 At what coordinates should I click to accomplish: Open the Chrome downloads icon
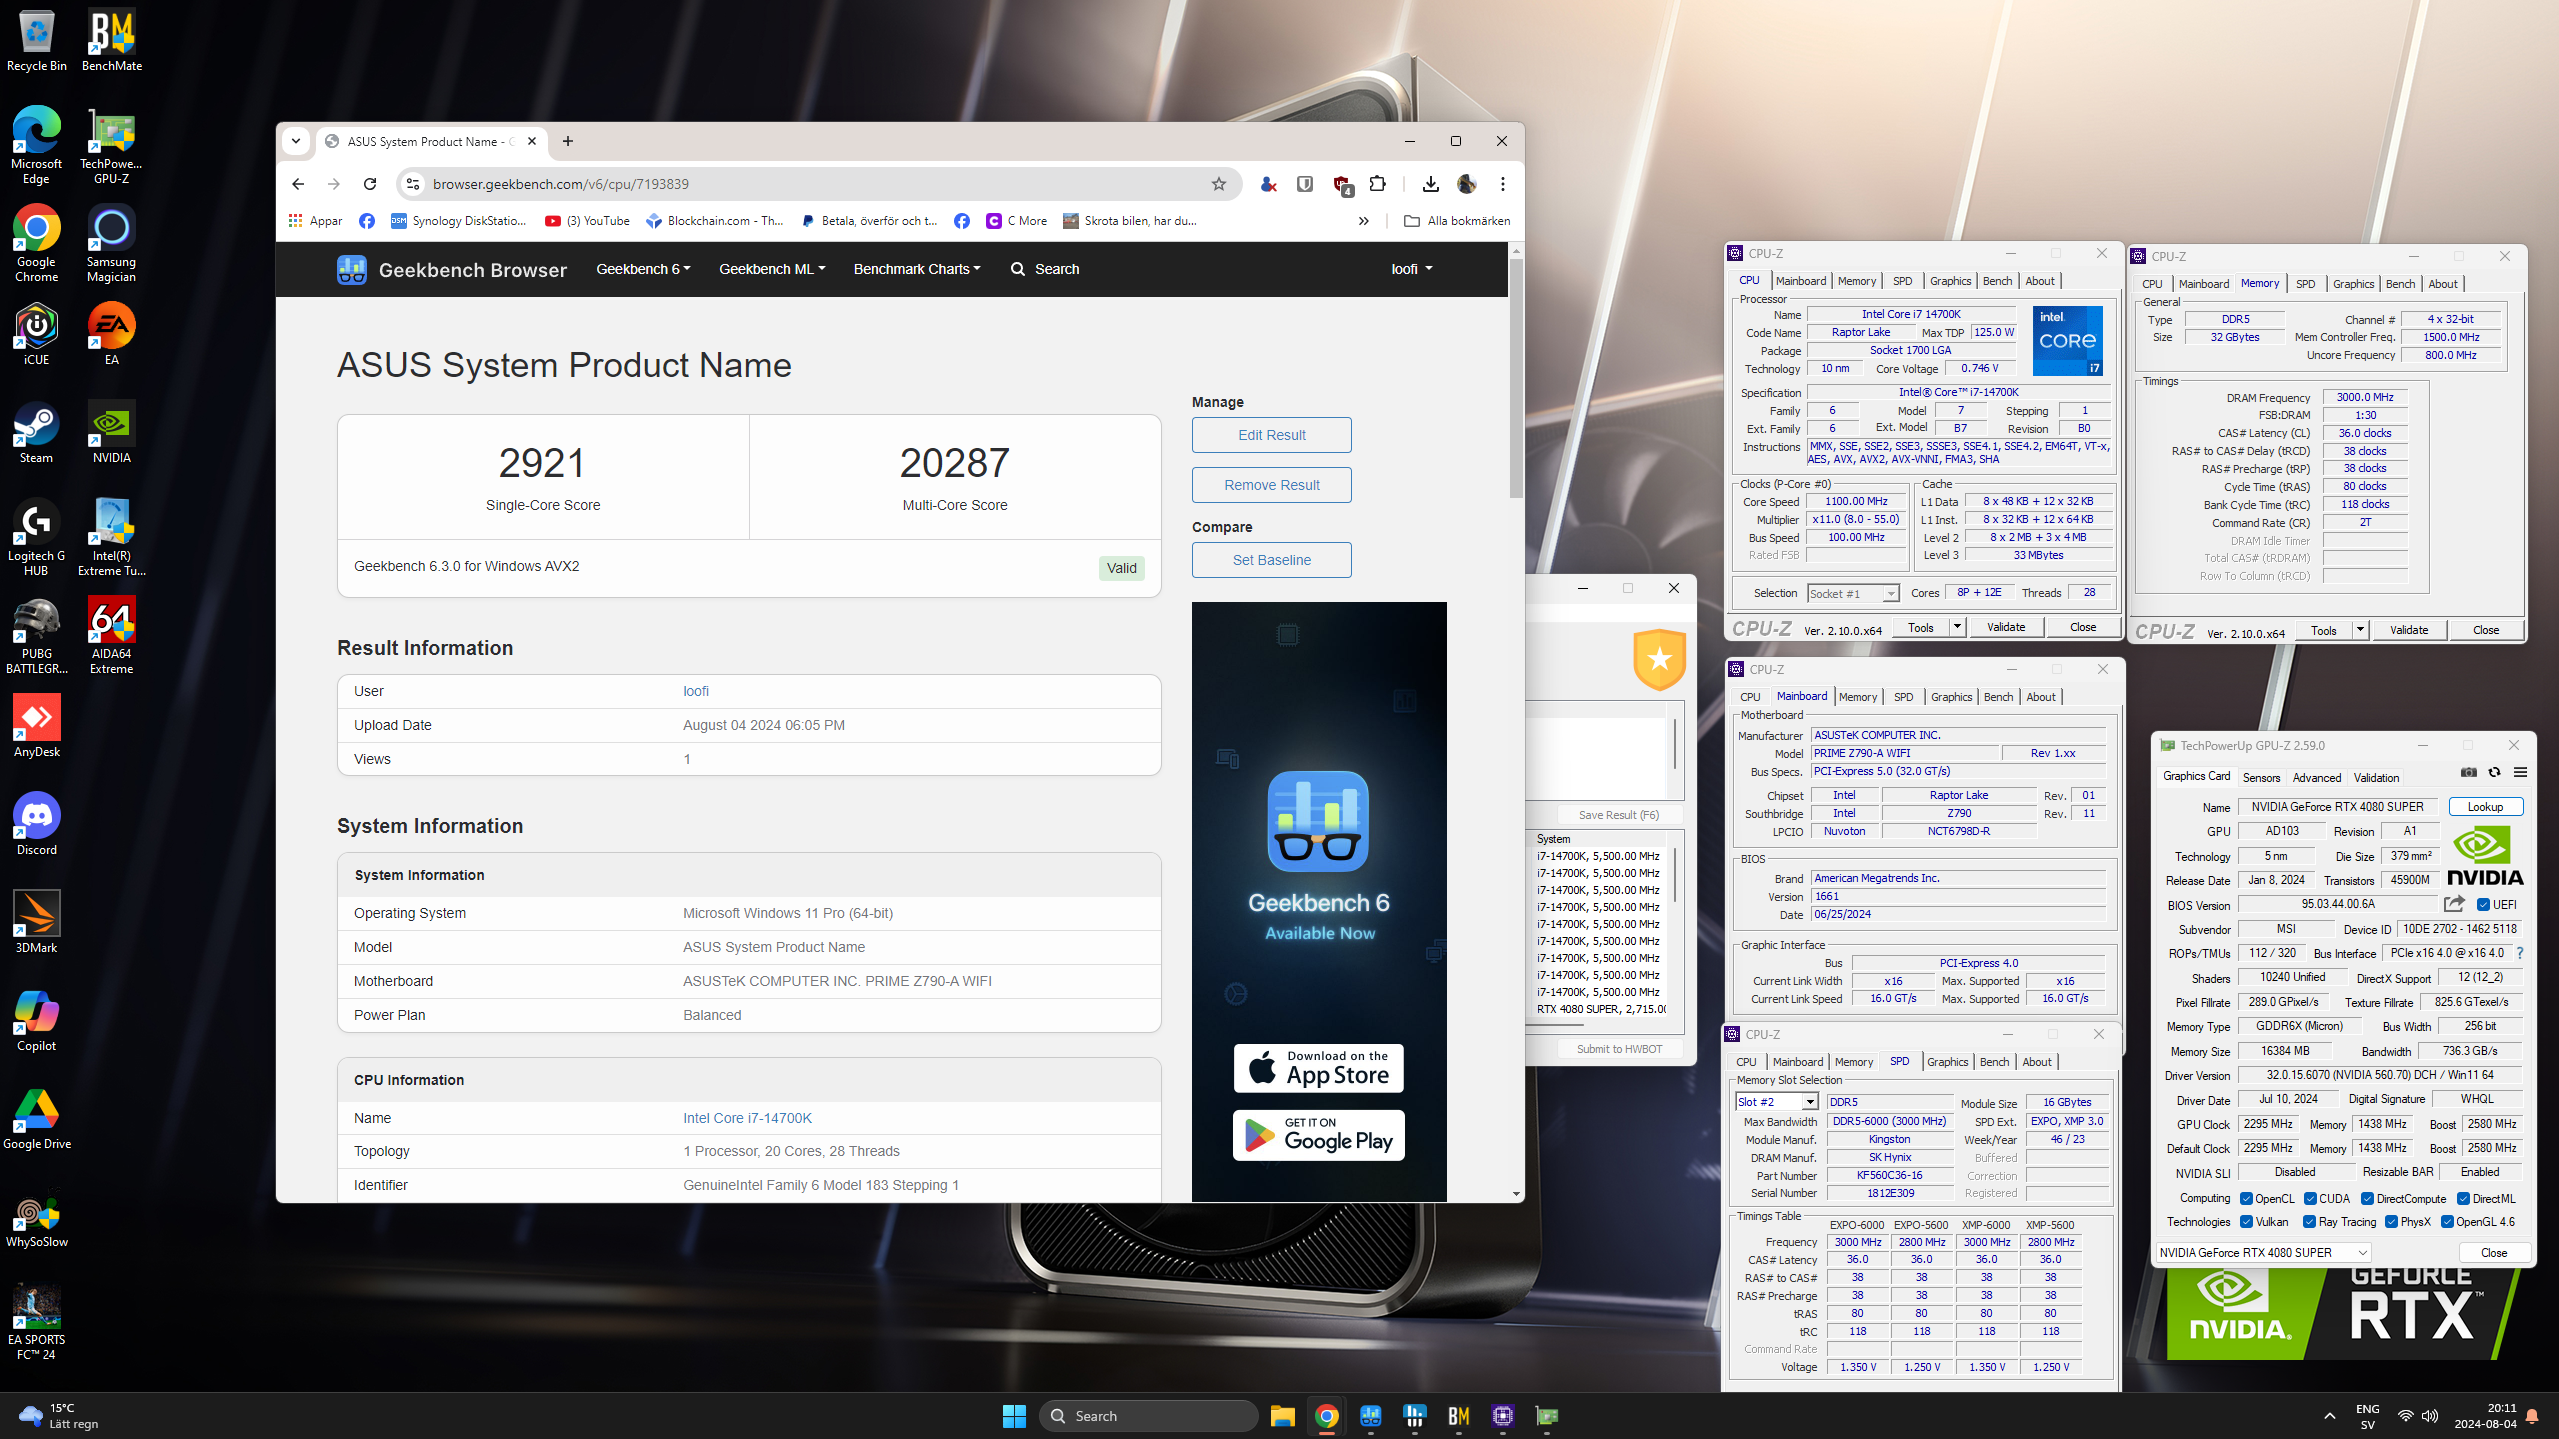[1430, 184]
